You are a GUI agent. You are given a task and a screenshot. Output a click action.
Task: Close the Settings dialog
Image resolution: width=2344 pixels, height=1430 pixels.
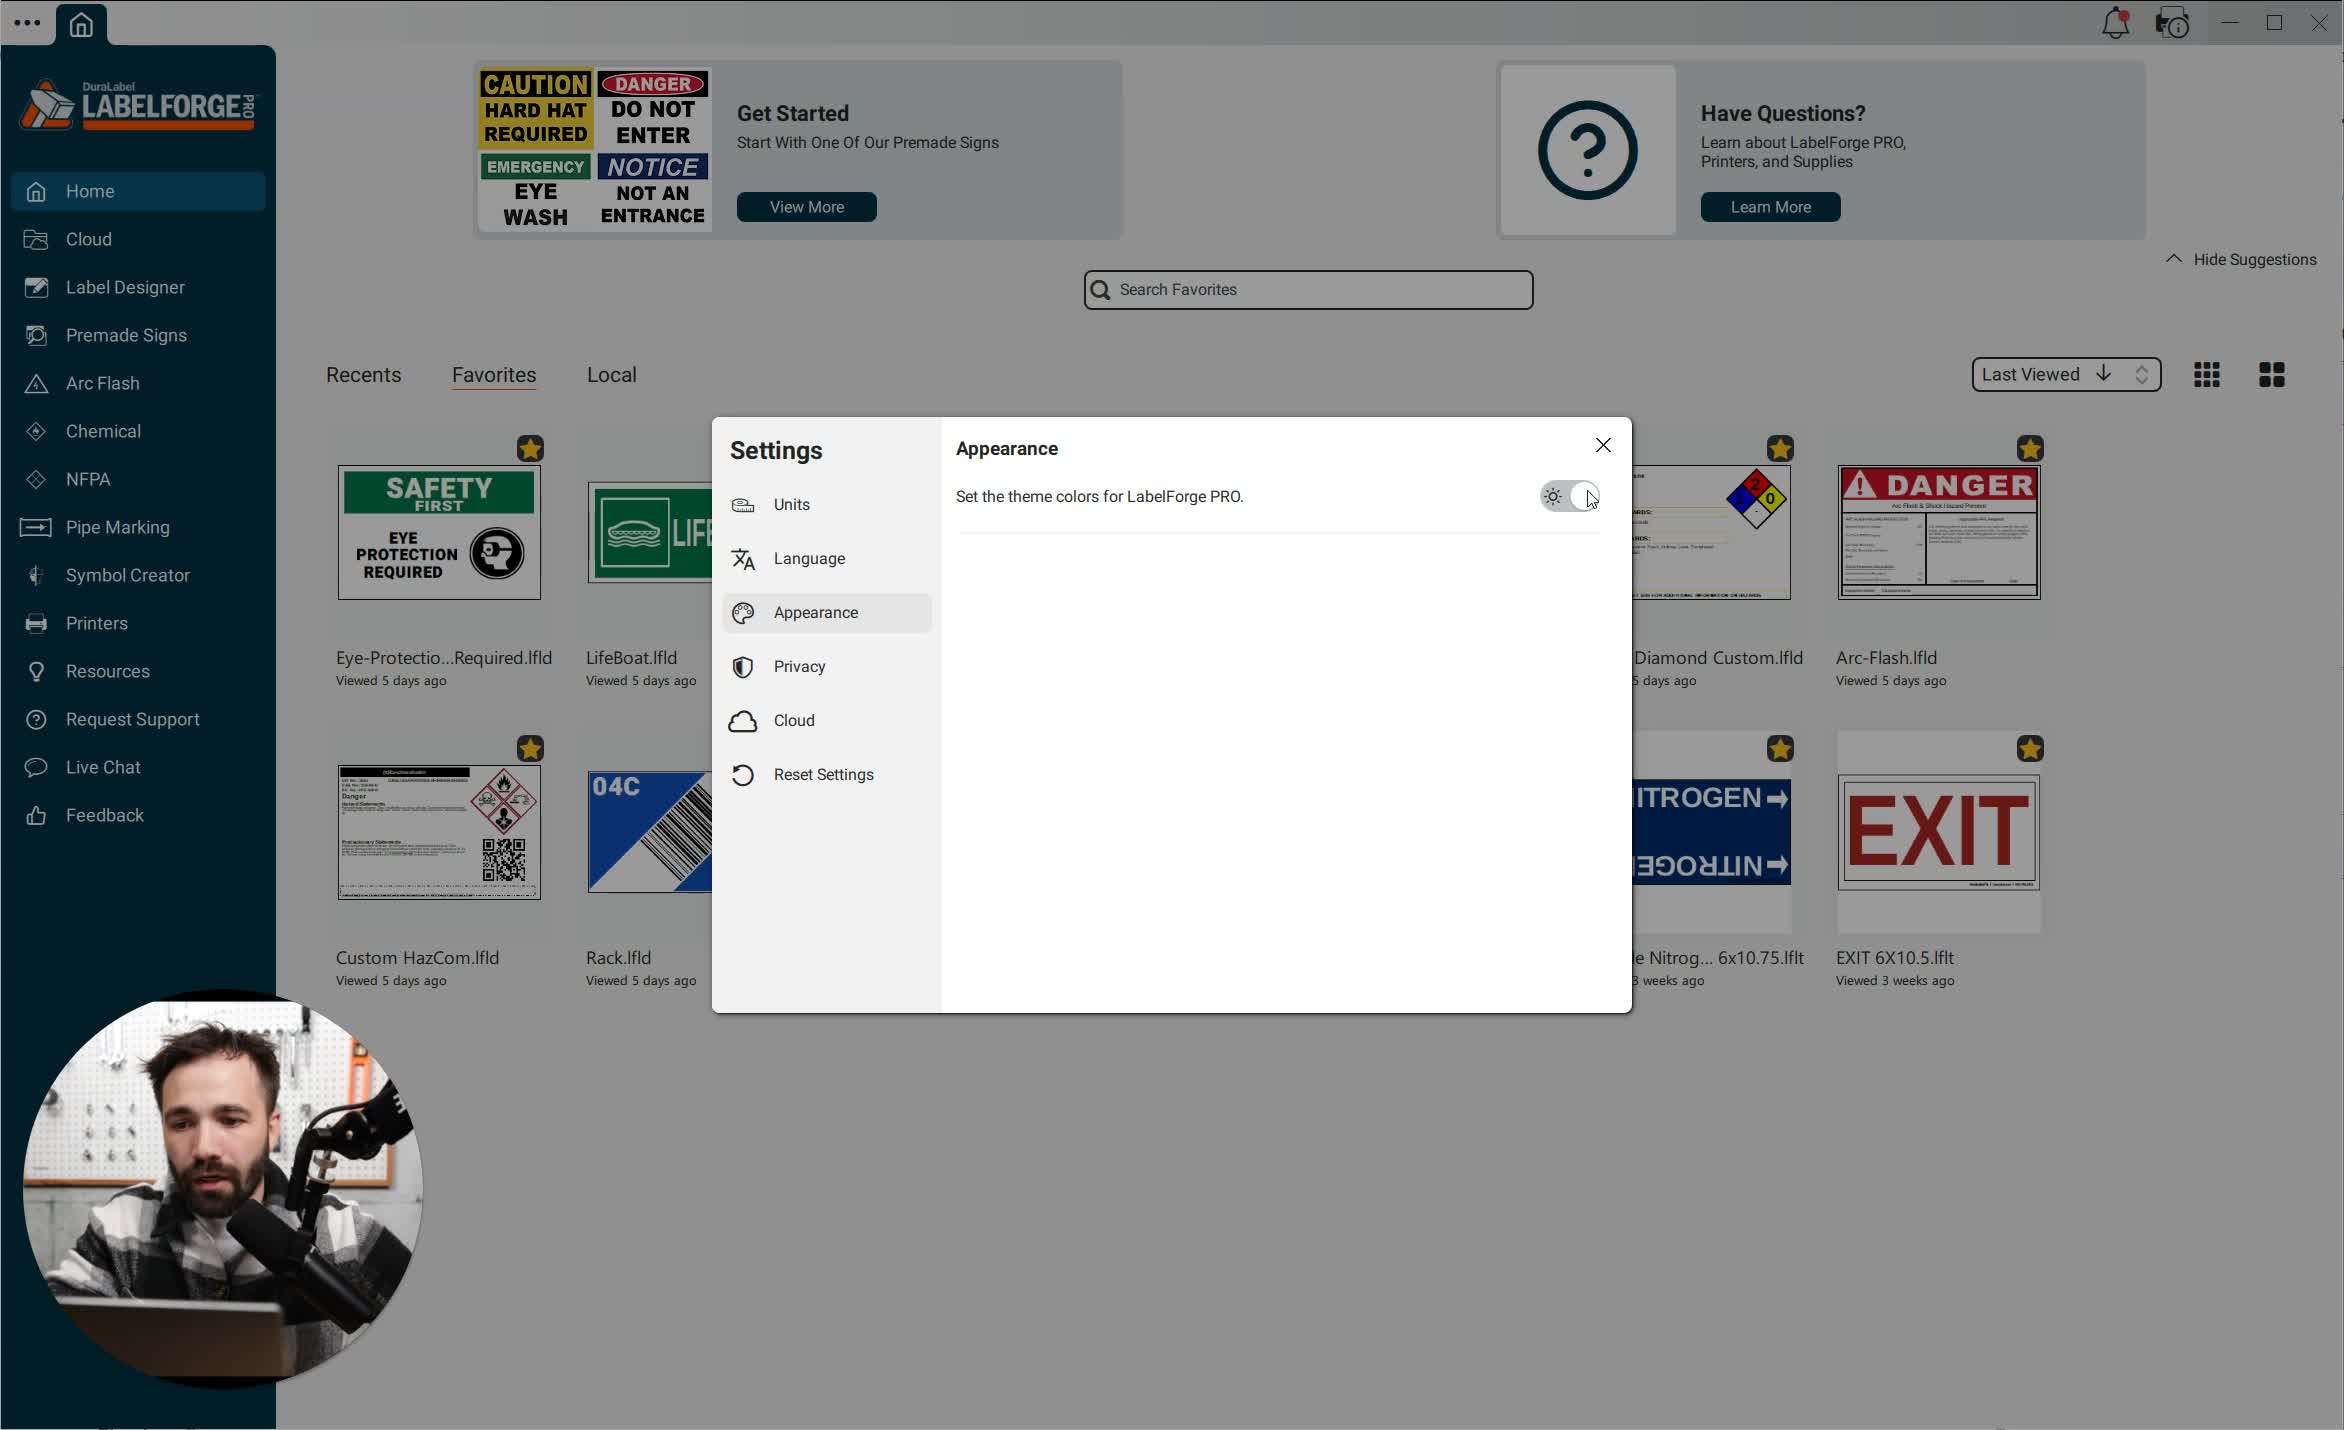pyautogui.click(x=1603, y=445)
